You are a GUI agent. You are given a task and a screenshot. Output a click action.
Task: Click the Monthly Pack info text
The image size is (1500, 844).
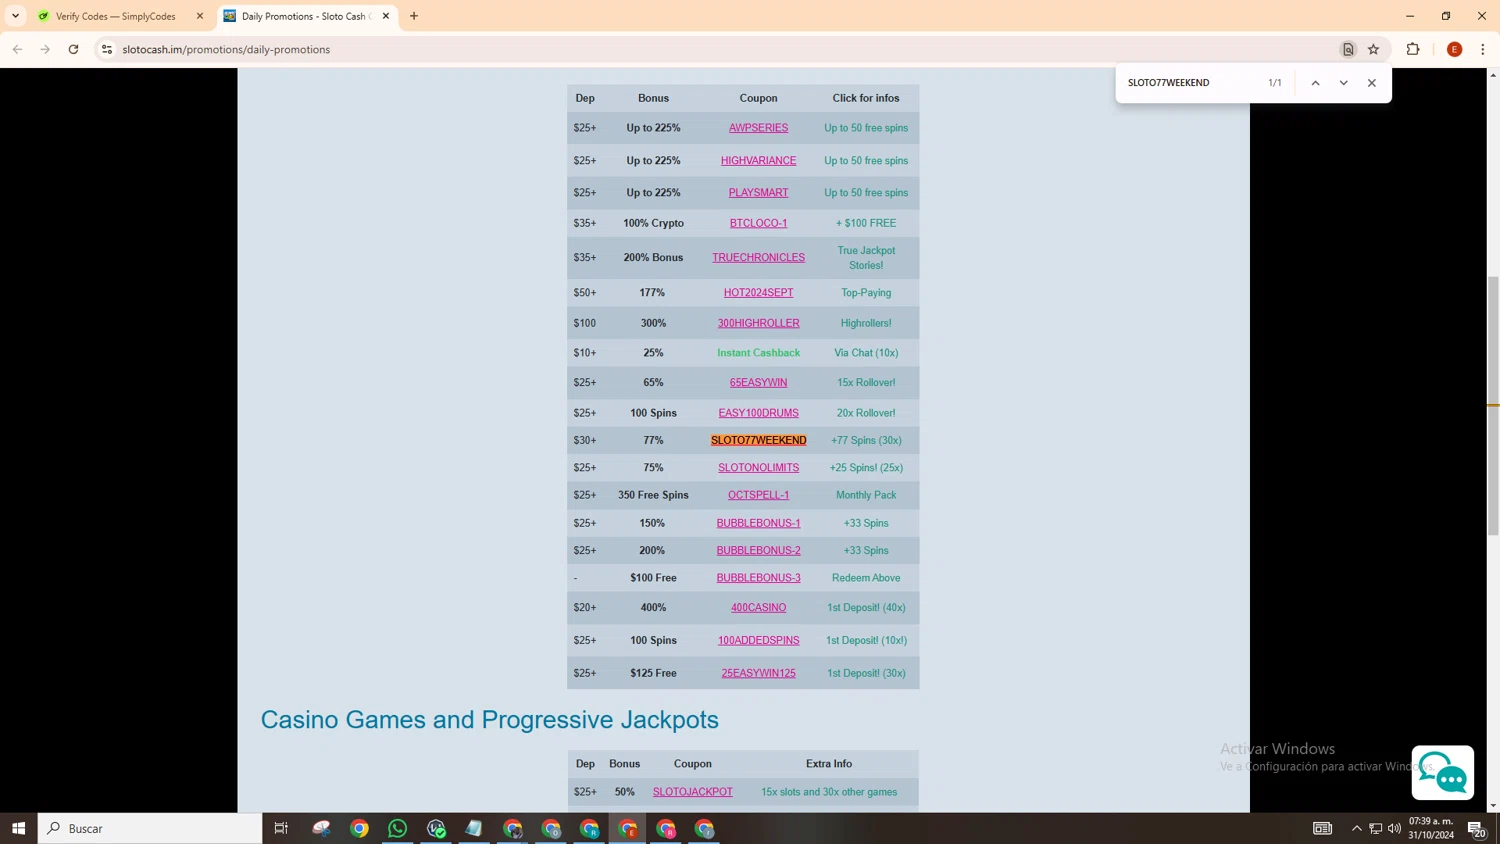866,495
